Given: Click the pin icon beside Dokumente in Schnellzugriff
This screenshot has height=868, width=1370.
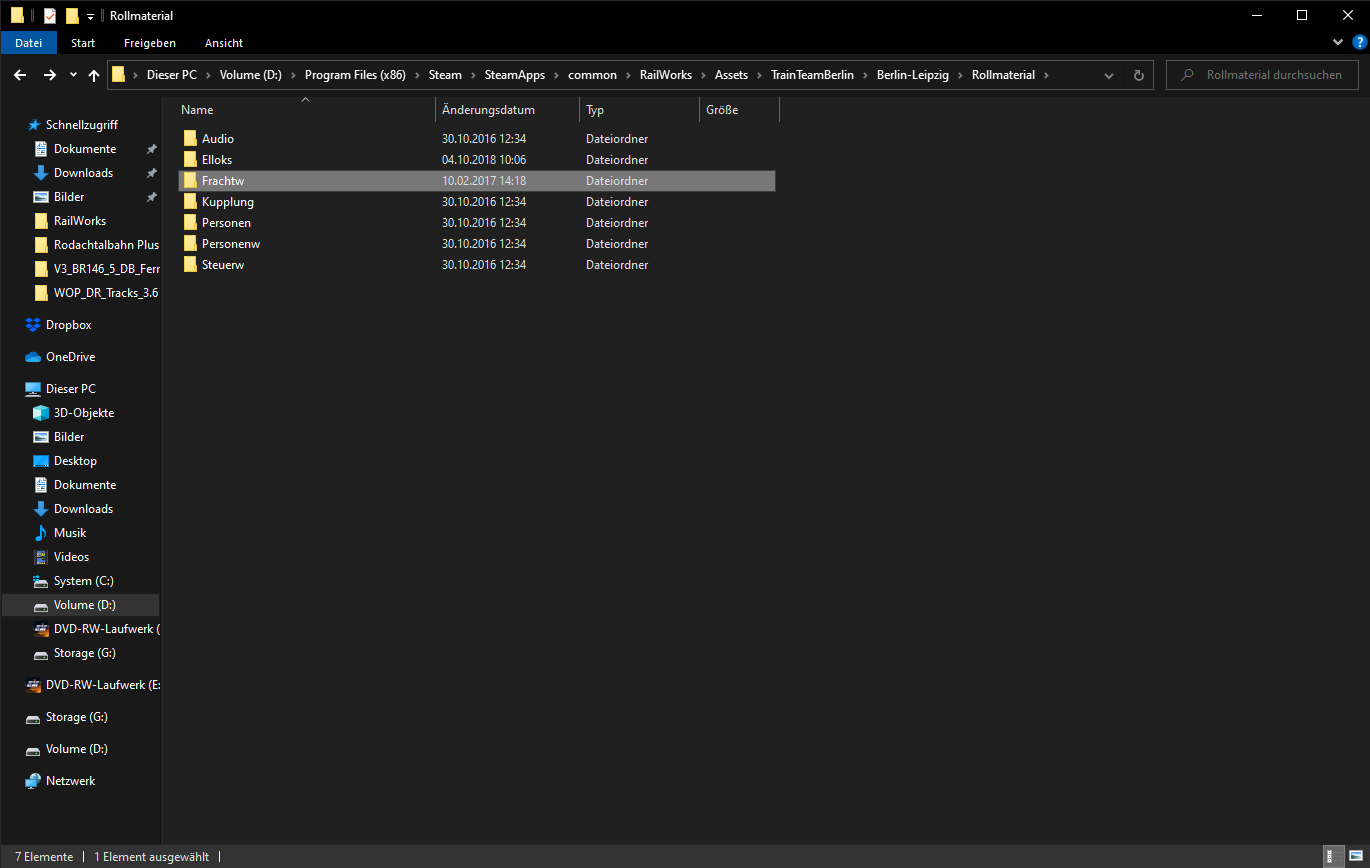Looking at the screenshot, I should [151, 149].
